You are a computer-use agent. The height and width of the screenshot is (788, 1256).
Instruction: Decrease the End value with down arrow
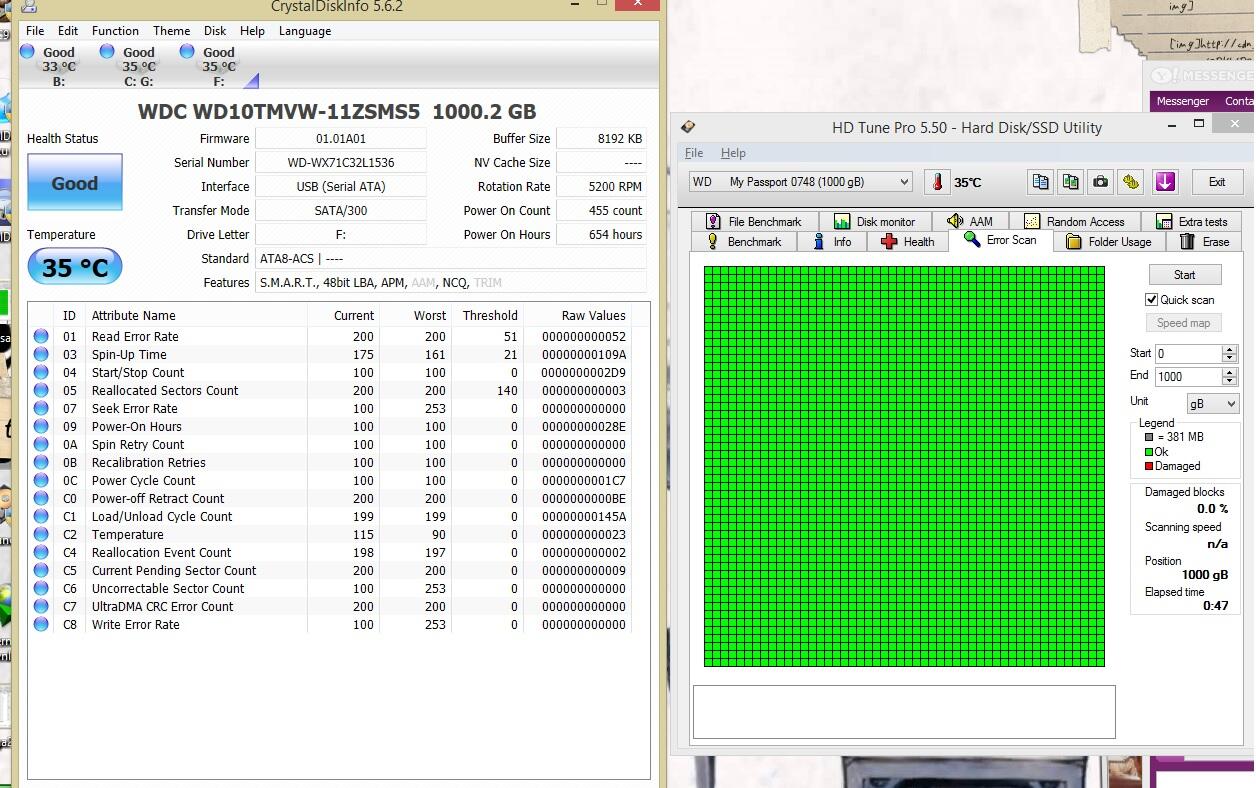(x=1230, y=381)
